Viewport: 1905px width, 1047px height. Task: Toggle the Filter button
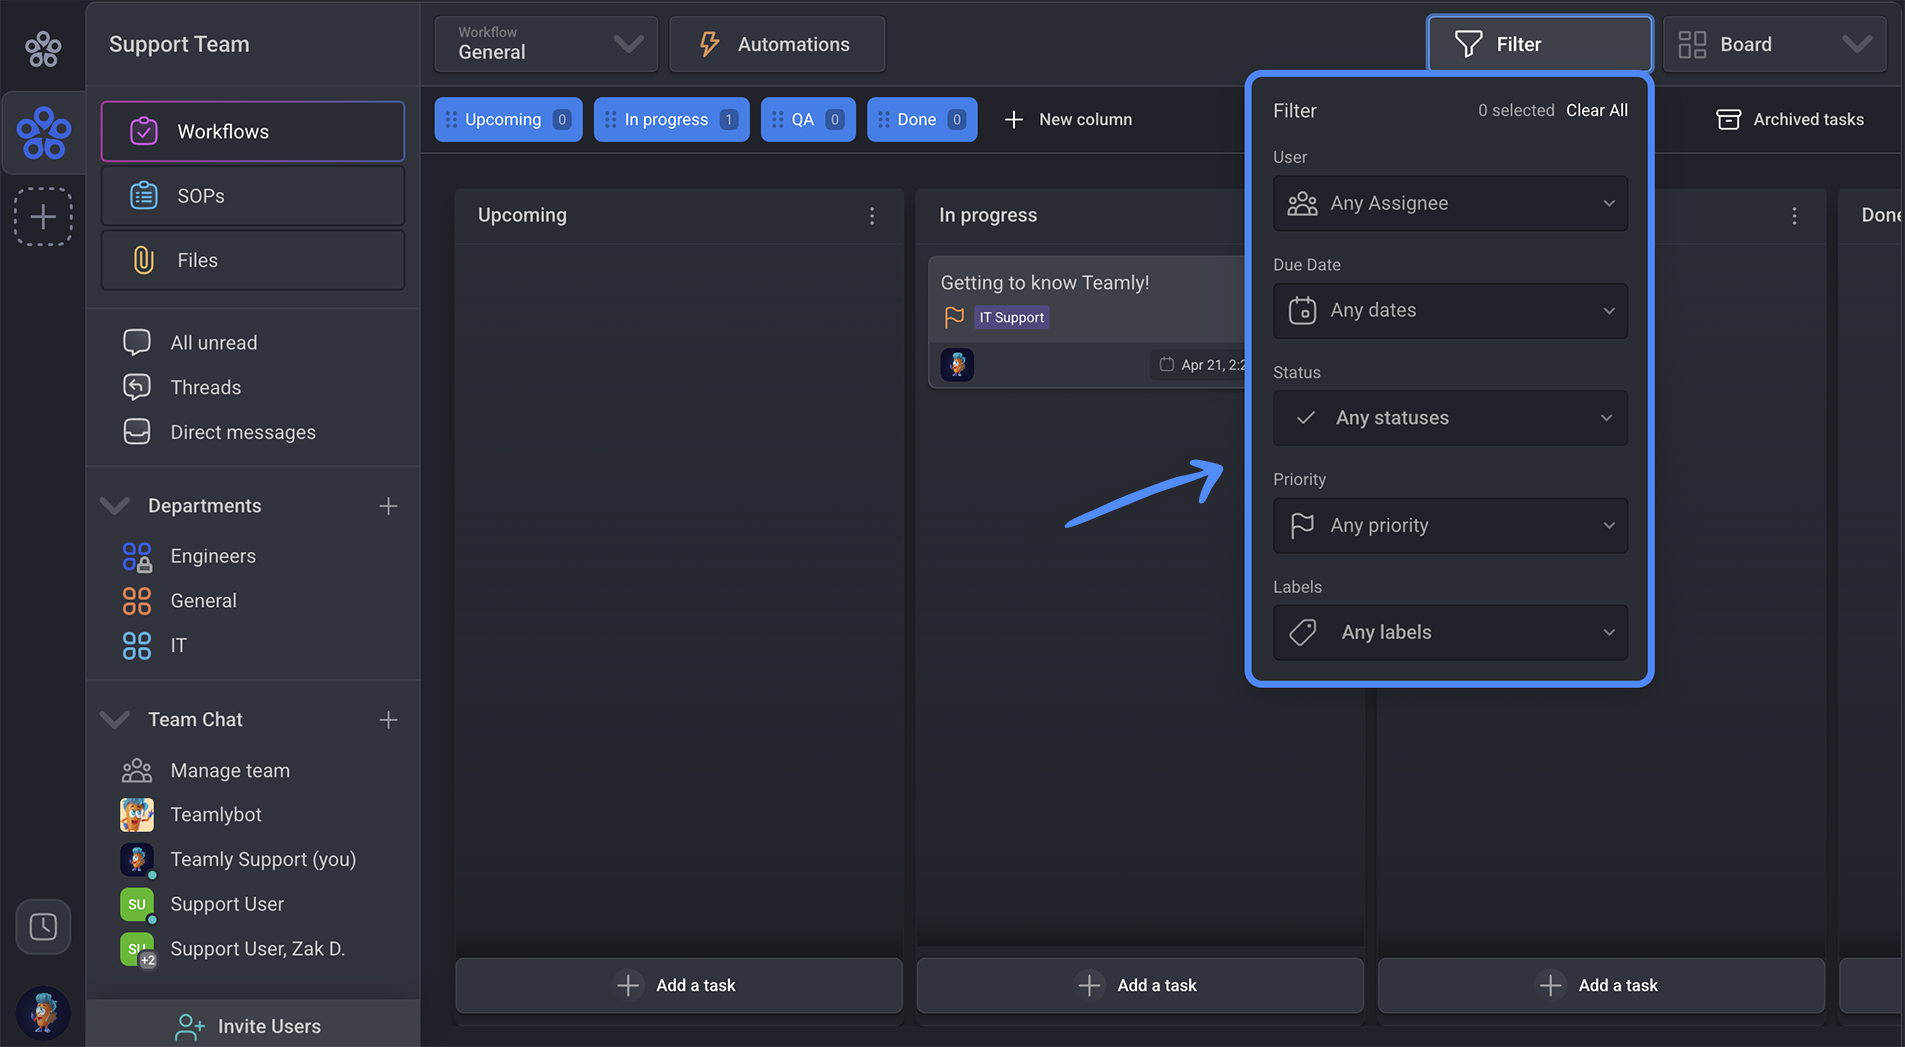point(1539,44)
